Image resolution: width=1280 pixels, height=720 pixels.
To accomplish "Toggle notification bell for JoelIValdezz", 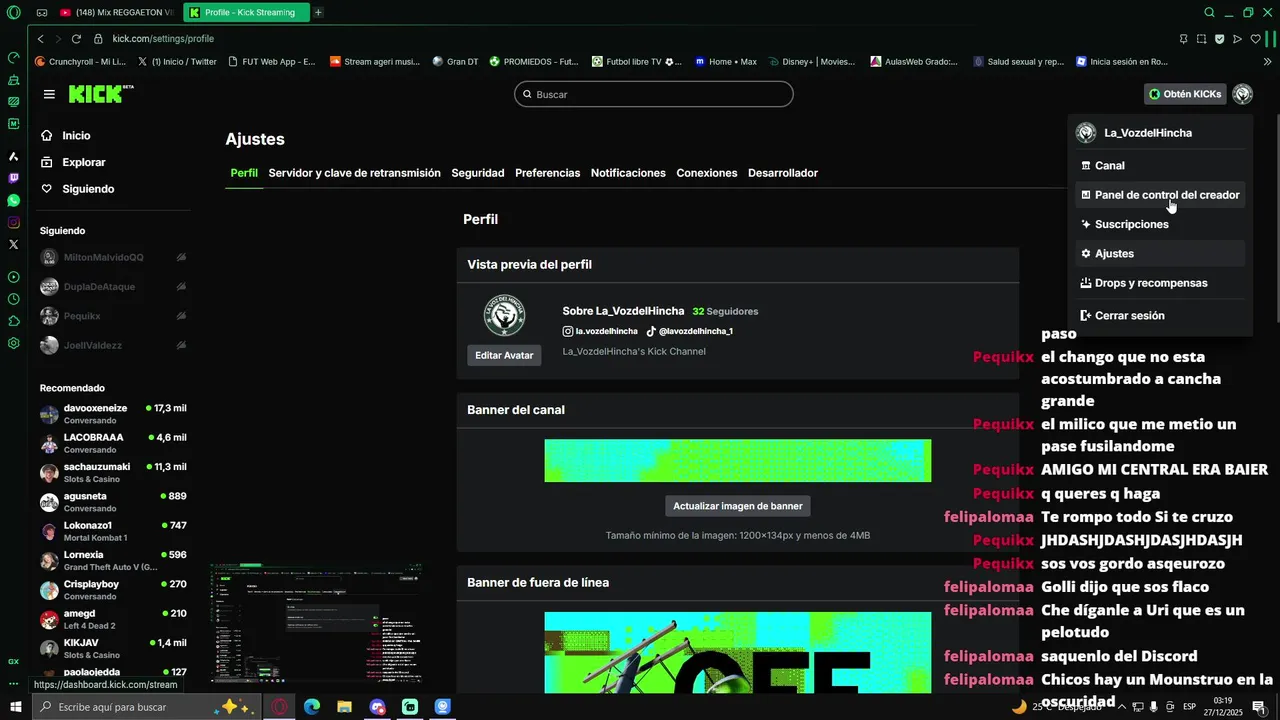I will (181, 345).
